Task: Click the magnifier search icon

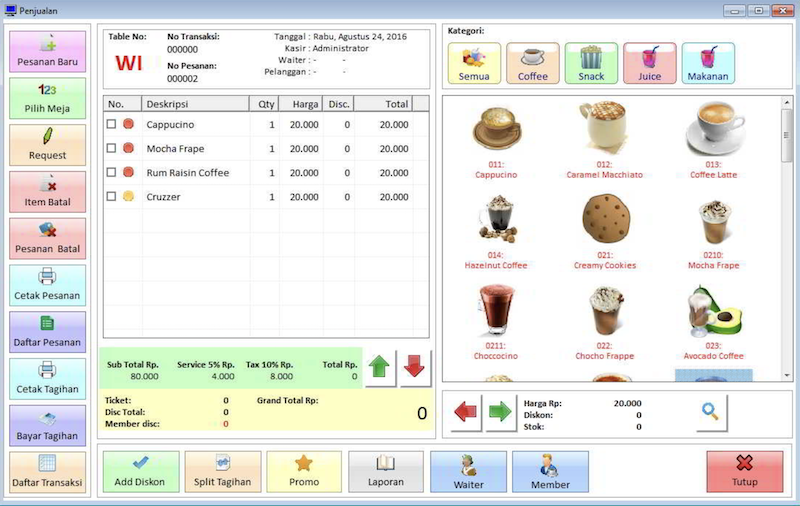Action: (x=711, y=411)
